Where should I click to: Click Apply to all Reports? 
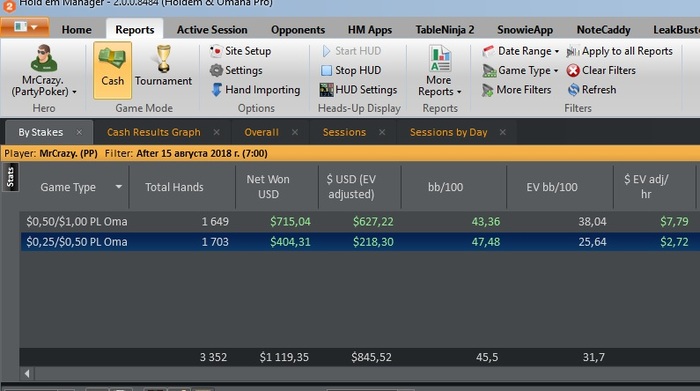tap(620, 51)
